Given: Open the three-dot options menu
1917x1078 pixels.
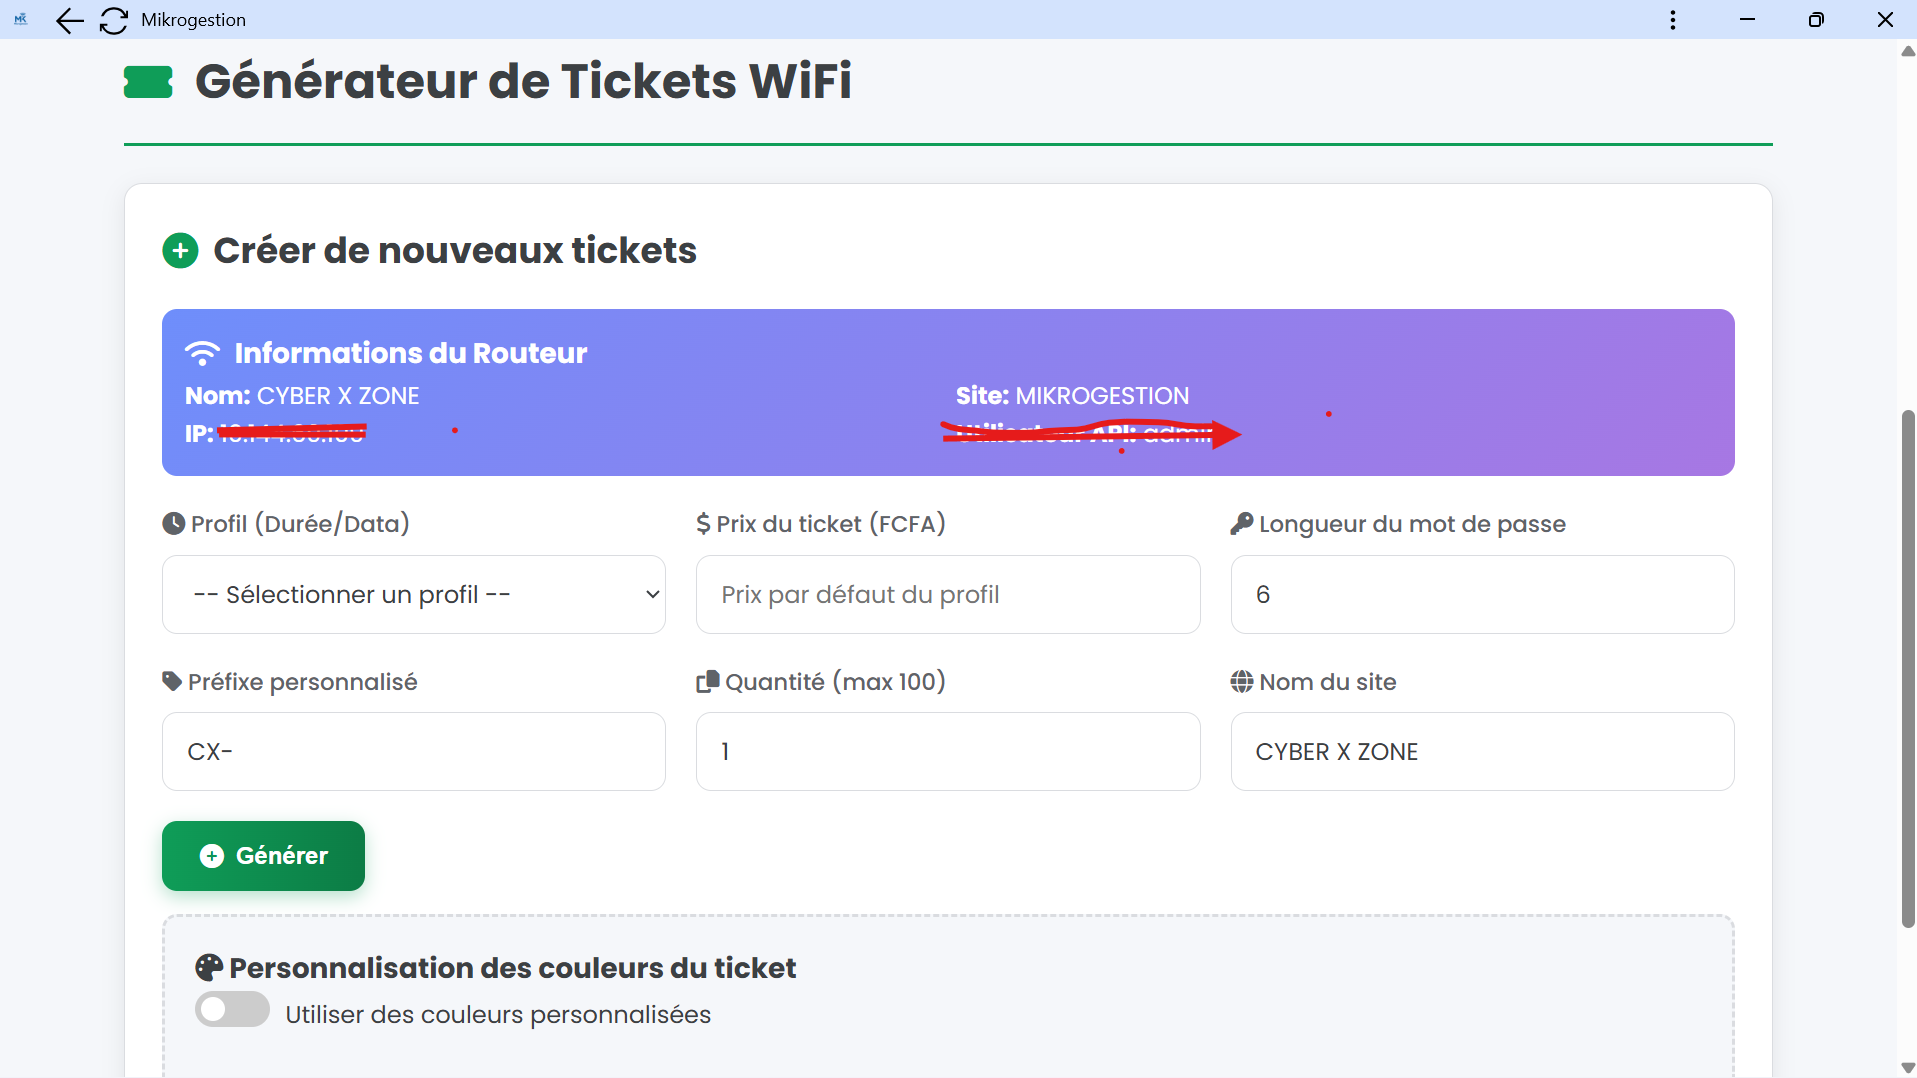Looking at the screenshot, I should [x=1671, y=19].
